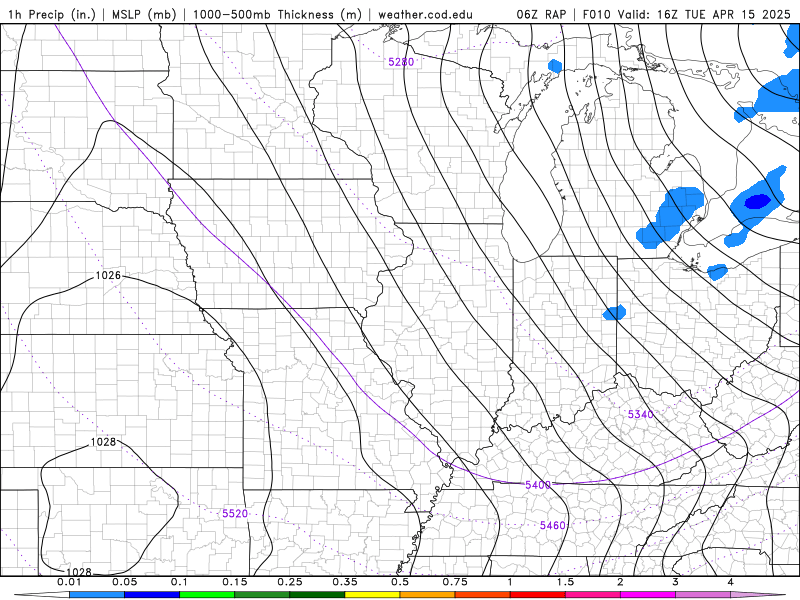Image resolution: width=800 pixels, height=600 pixels.
Task: Click the 1026 isobar label
Action: pyautogui.click(x=108, y=276)
